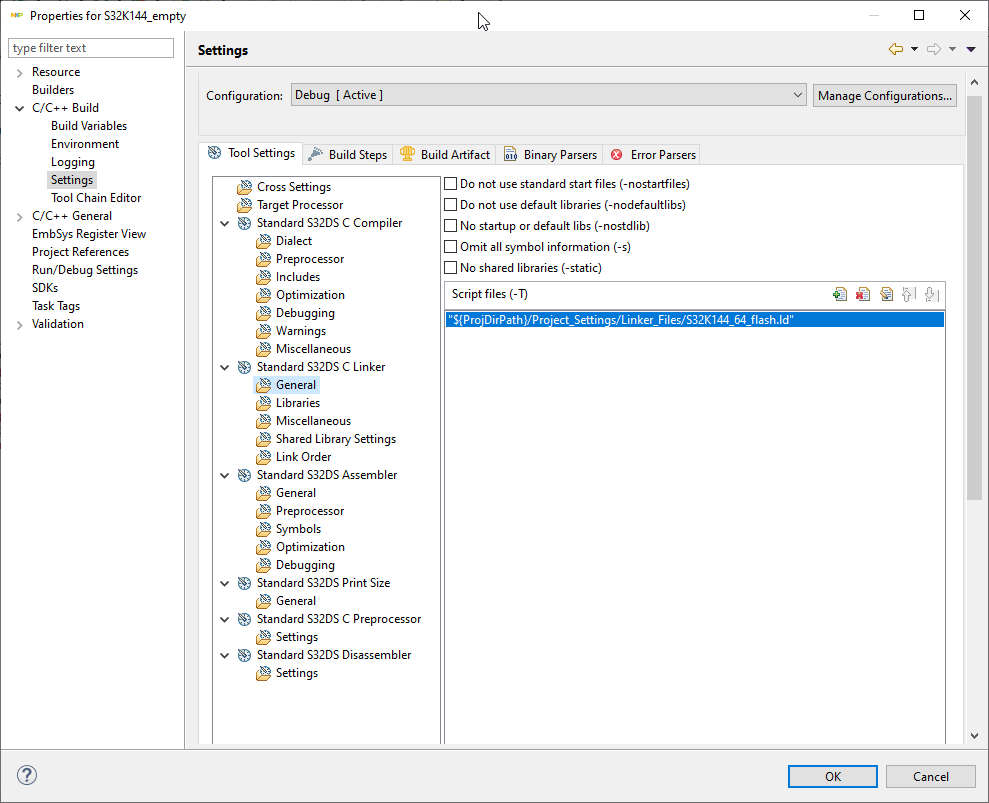The height and width of the screenshot is (803, 989).
Task: Select Standard S32DS Print Size tool
Action: click(x=323, y=583)
